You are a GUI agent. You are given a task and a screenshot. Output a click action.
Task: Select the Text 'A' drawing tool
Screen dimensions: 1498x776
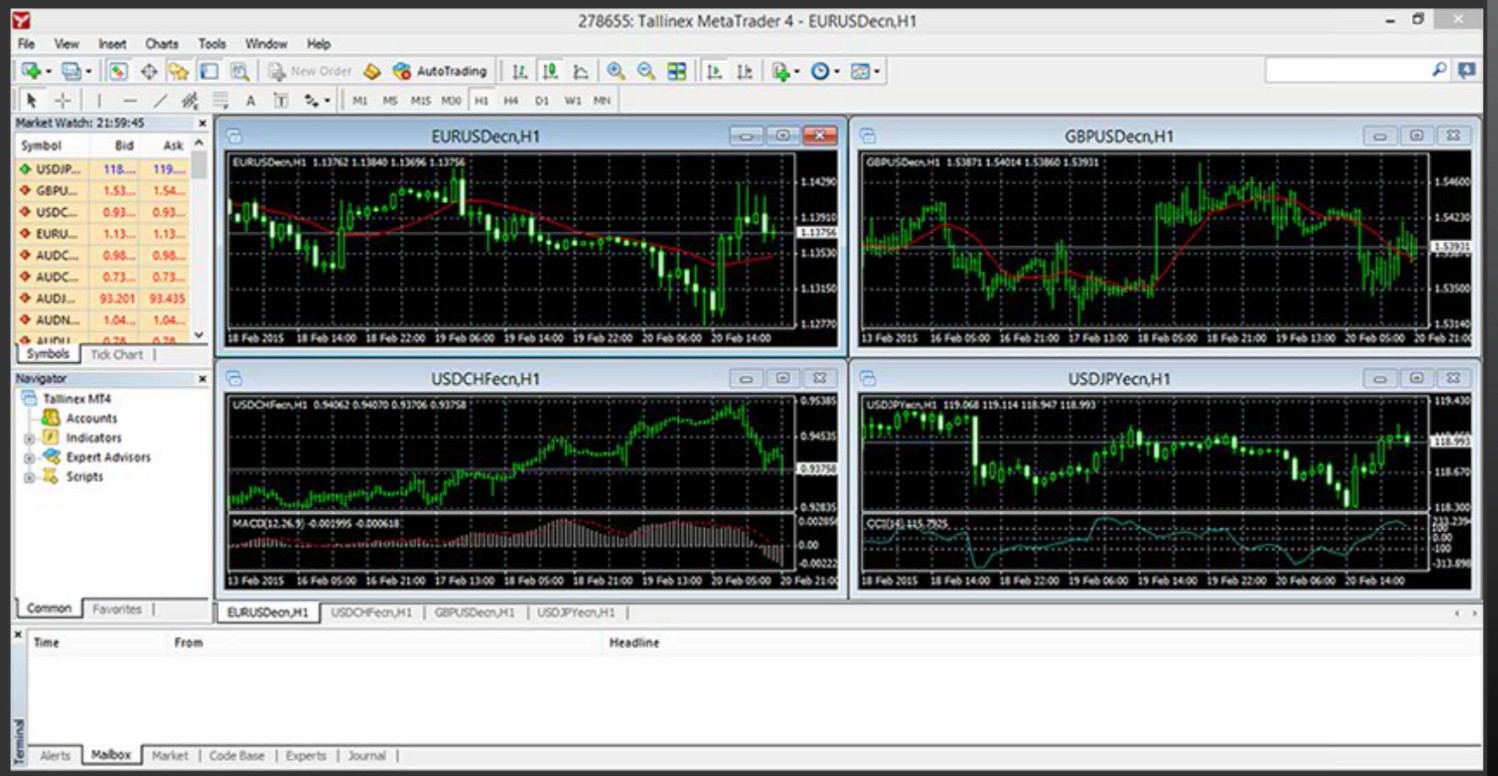pos(250,100)
